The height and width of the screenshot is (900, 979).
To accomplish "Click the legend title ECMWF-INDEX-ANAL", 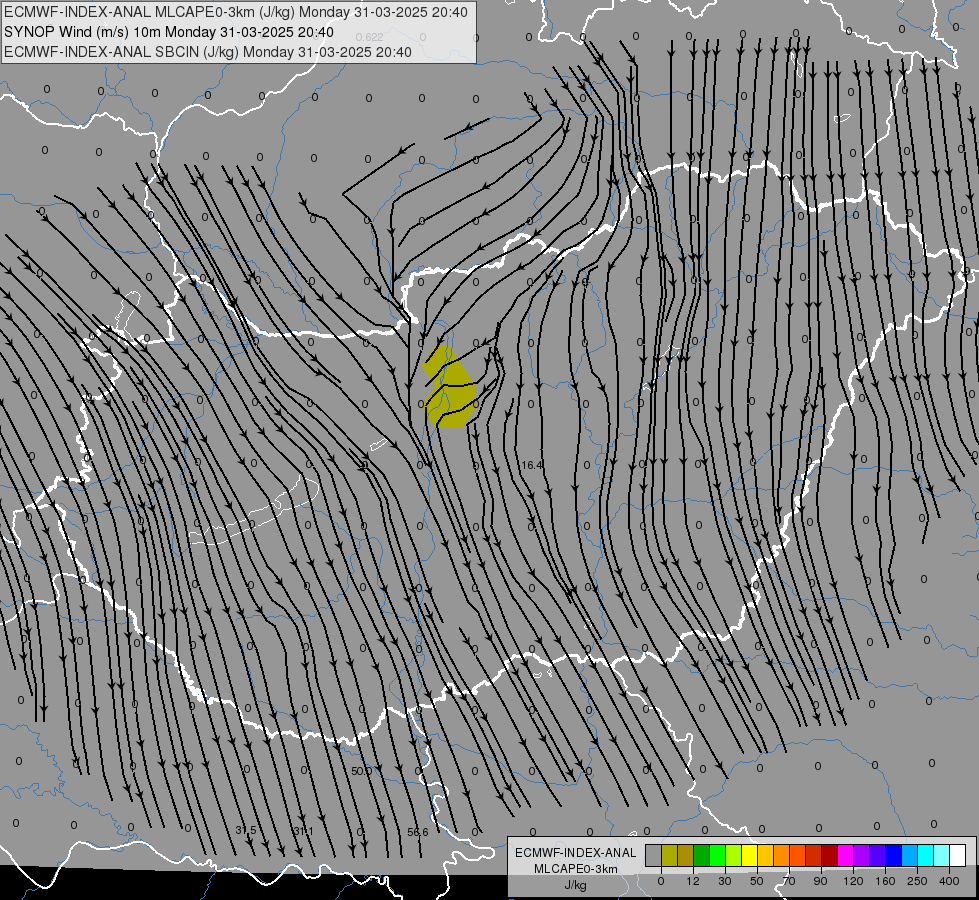I will coord(576,853).
